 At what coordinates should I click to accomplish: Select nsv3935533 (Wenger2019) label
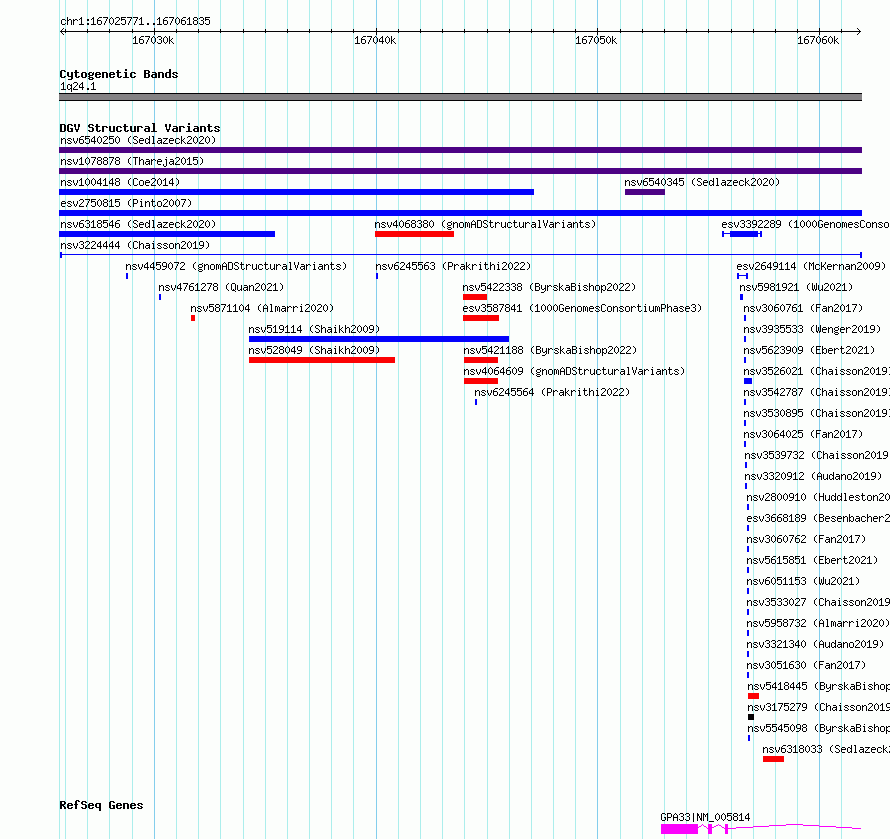click(x=812, y=329)
